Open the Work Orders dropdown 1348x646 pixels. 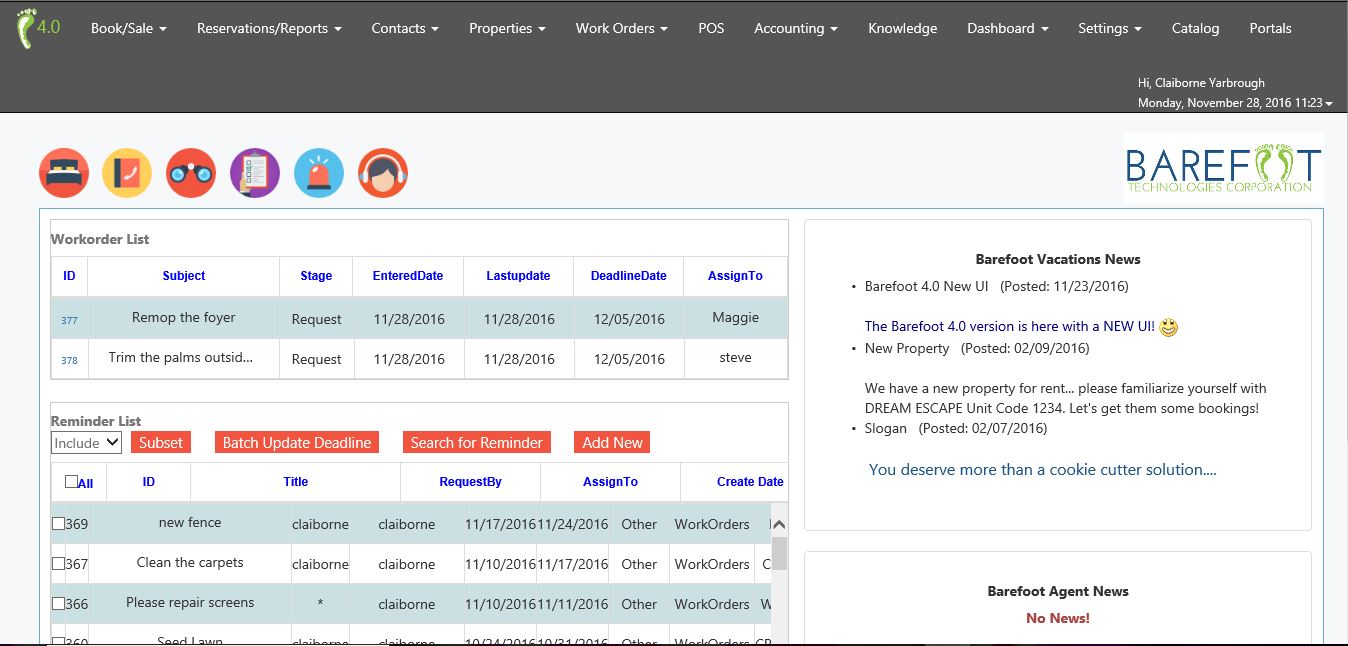[x=622, y=28]
